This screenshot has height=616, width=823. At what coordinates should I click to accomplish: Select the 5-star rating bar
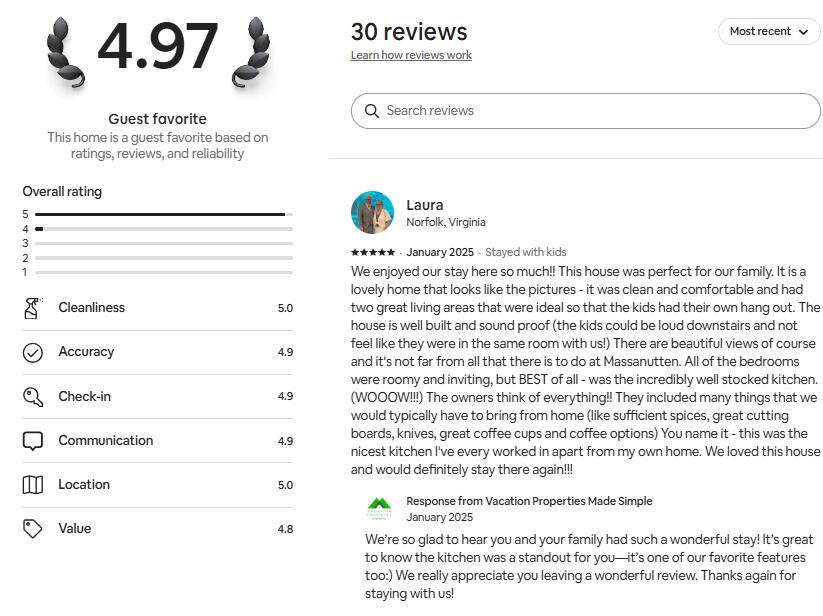(x=163, y=214)
